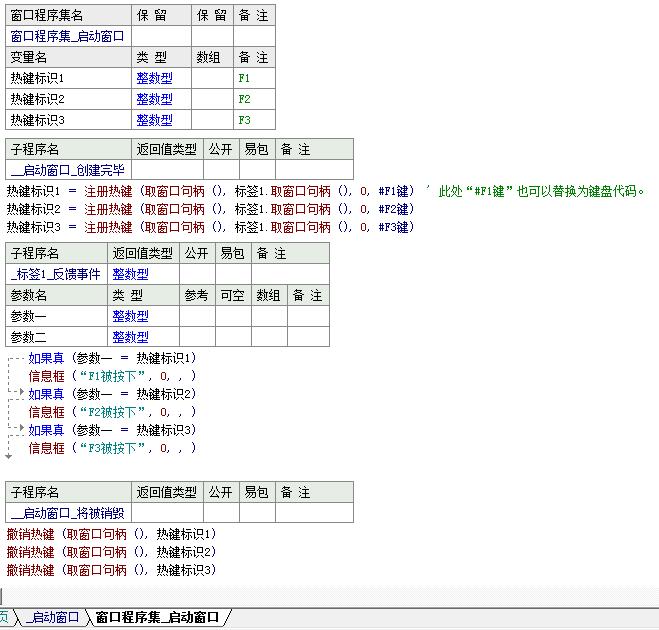This screenshot has height=630, width=659.
Task: Click the F2 remark cell
Action: point(254,99)
